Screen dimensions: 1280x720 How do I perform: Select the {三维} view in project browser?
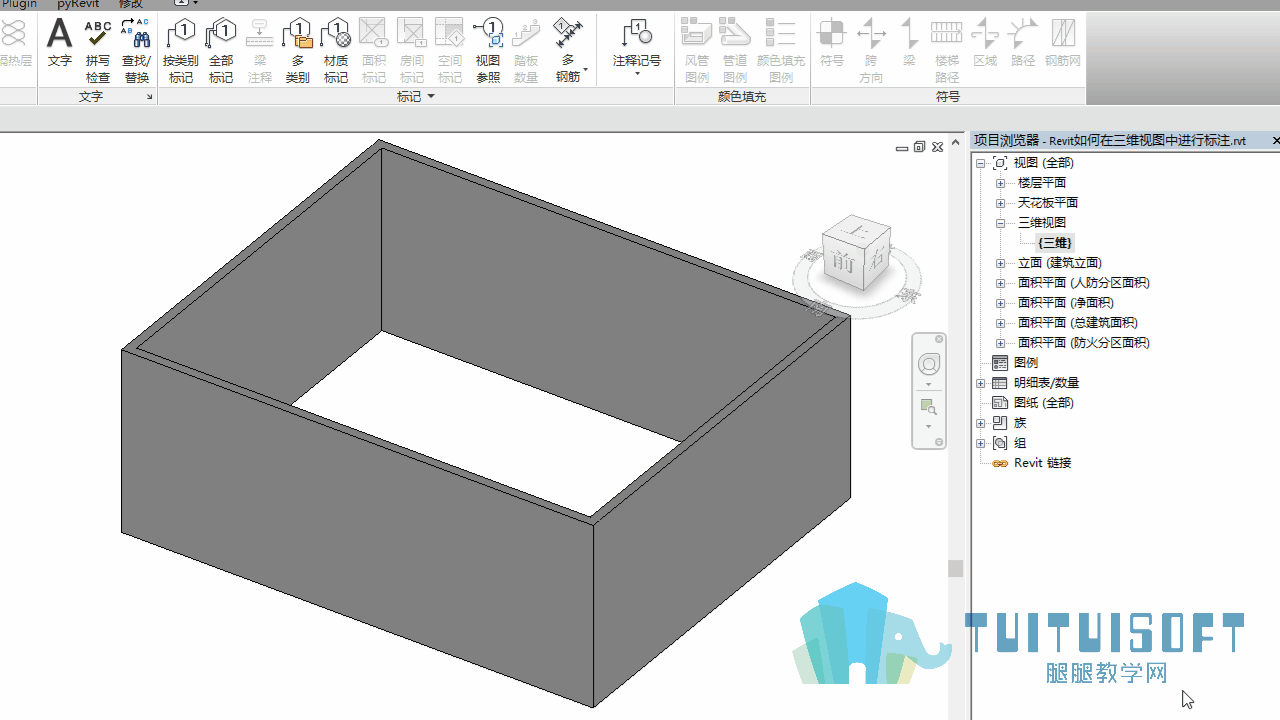coord(1055,243)
